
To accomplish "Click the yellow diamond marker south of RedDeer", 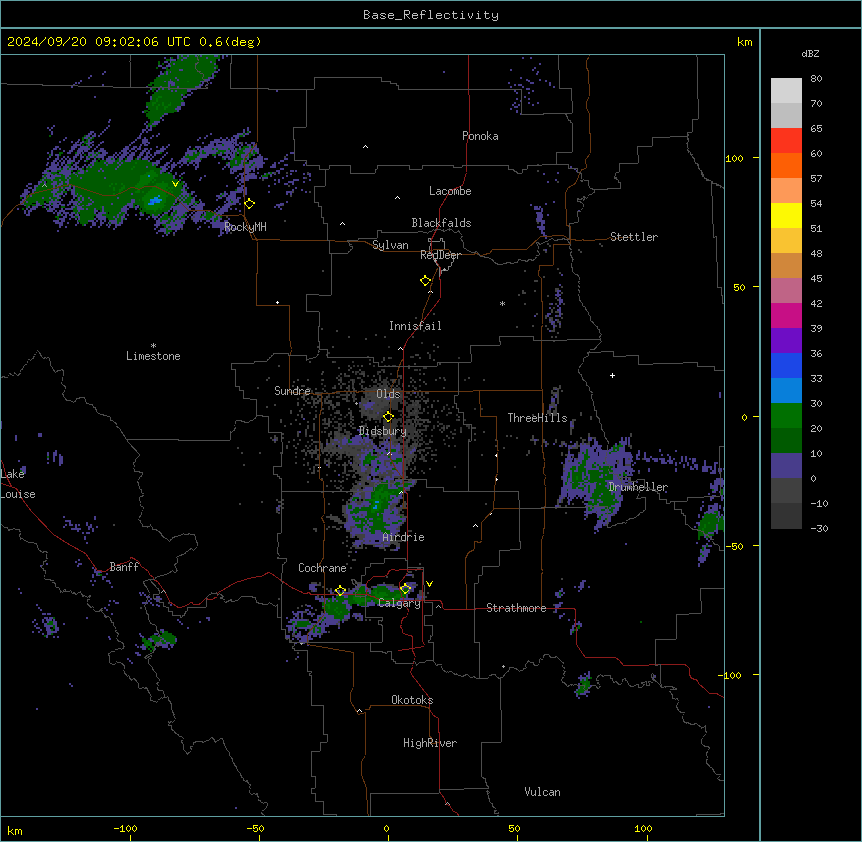I will click(426, 281).
